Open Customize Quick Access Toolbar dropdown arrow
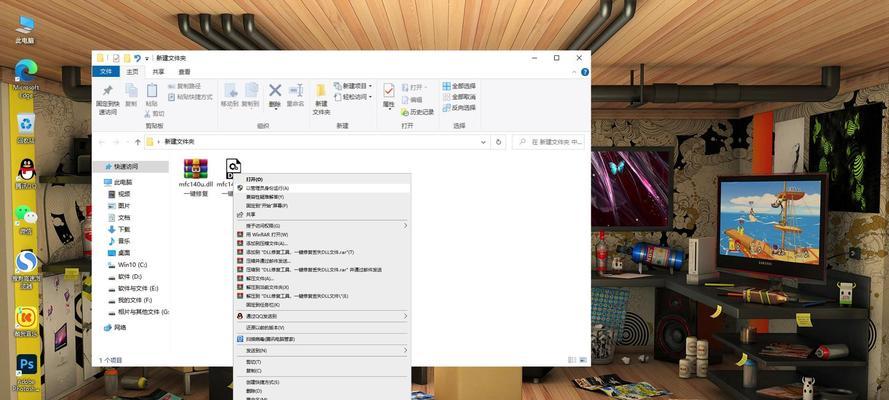This screenshot has width=889, height=400. pyautogui.click(x=147, y=58)
